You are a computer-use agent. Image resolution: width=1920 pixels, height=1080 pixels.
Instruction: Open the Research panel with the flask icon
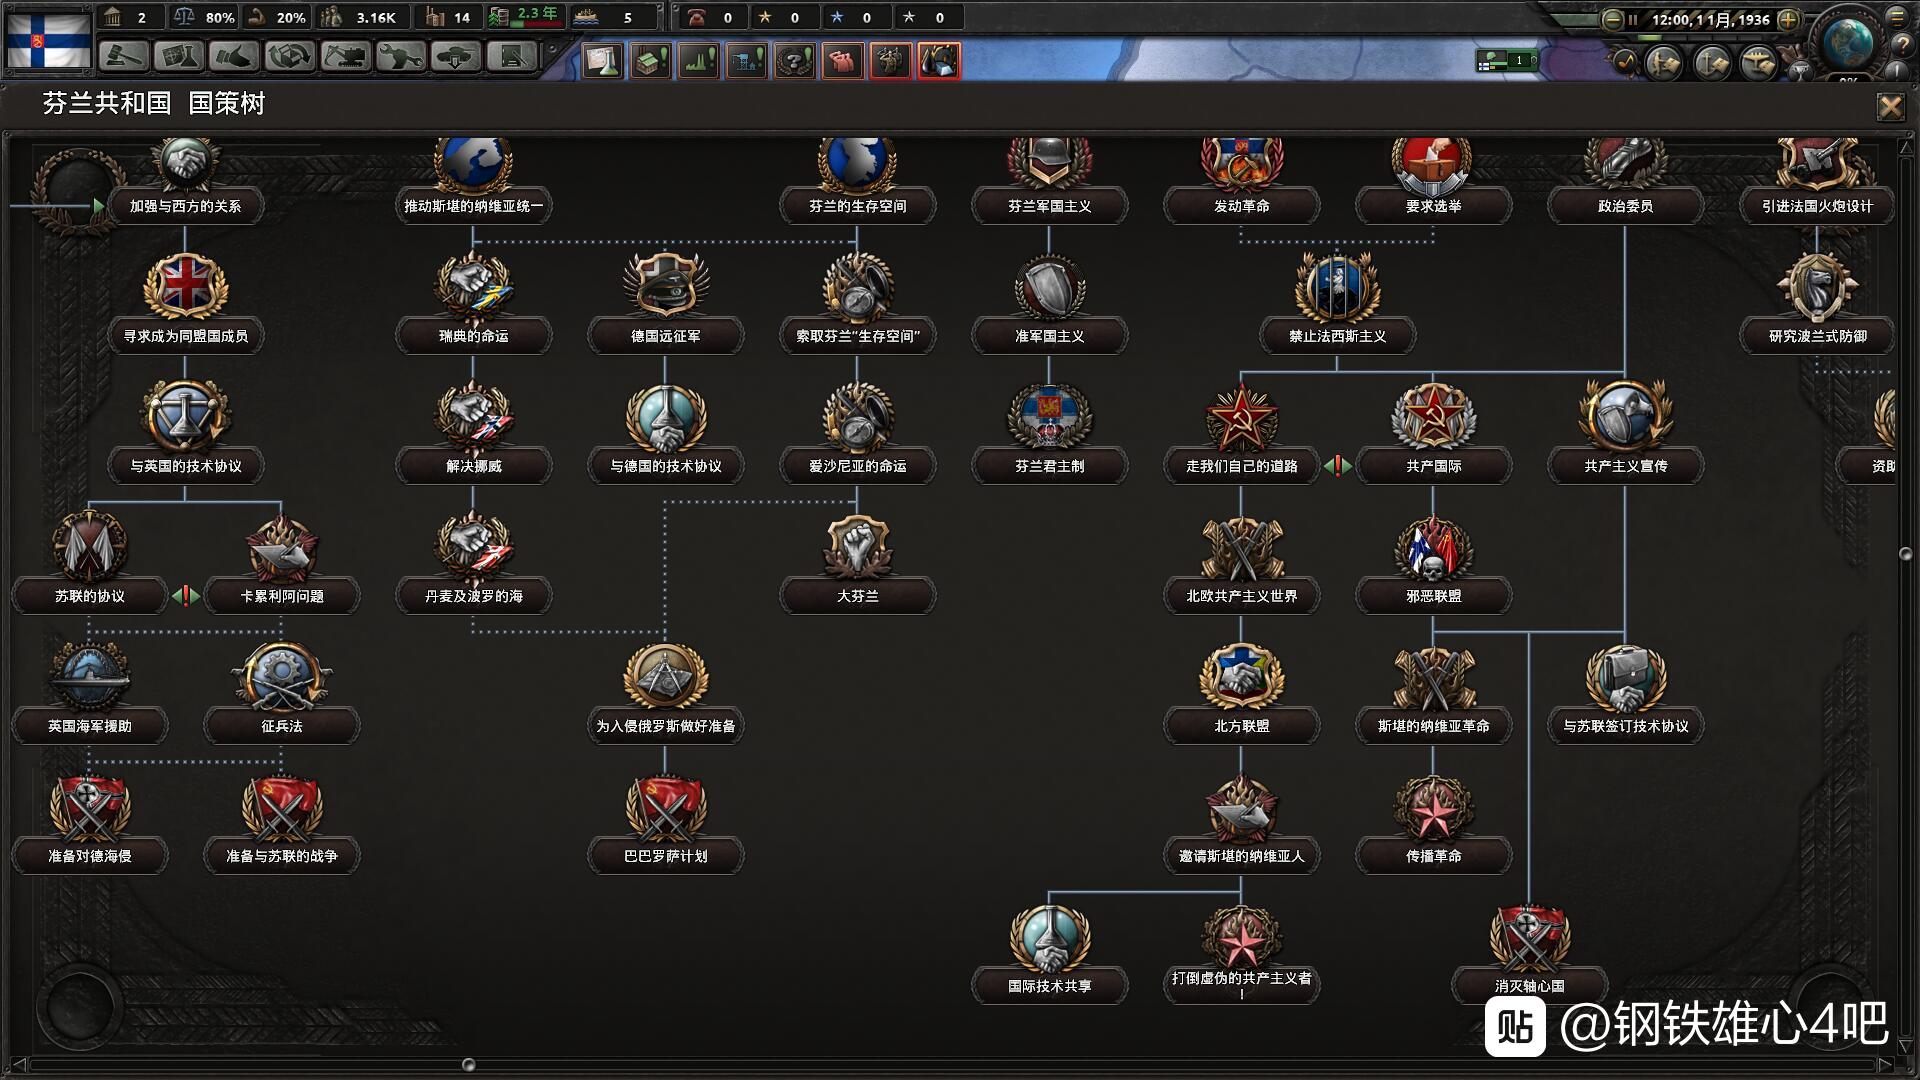coord(179,57)
